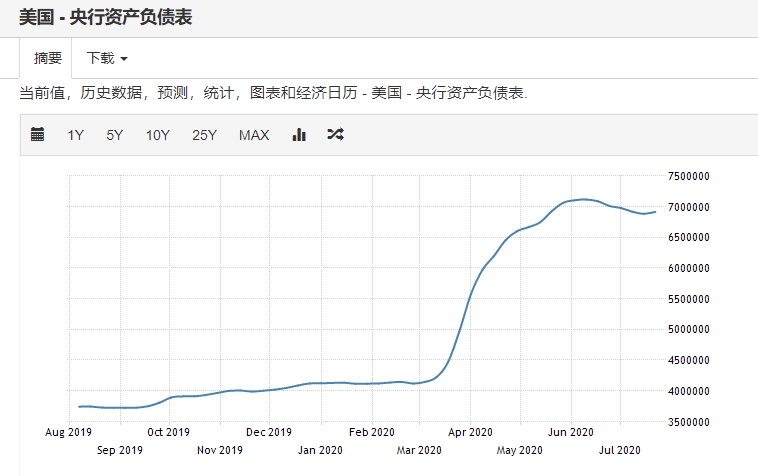The image size is (758, 476).
Task: Click the line's right end after Jul 2020
Action: [655, 211]
